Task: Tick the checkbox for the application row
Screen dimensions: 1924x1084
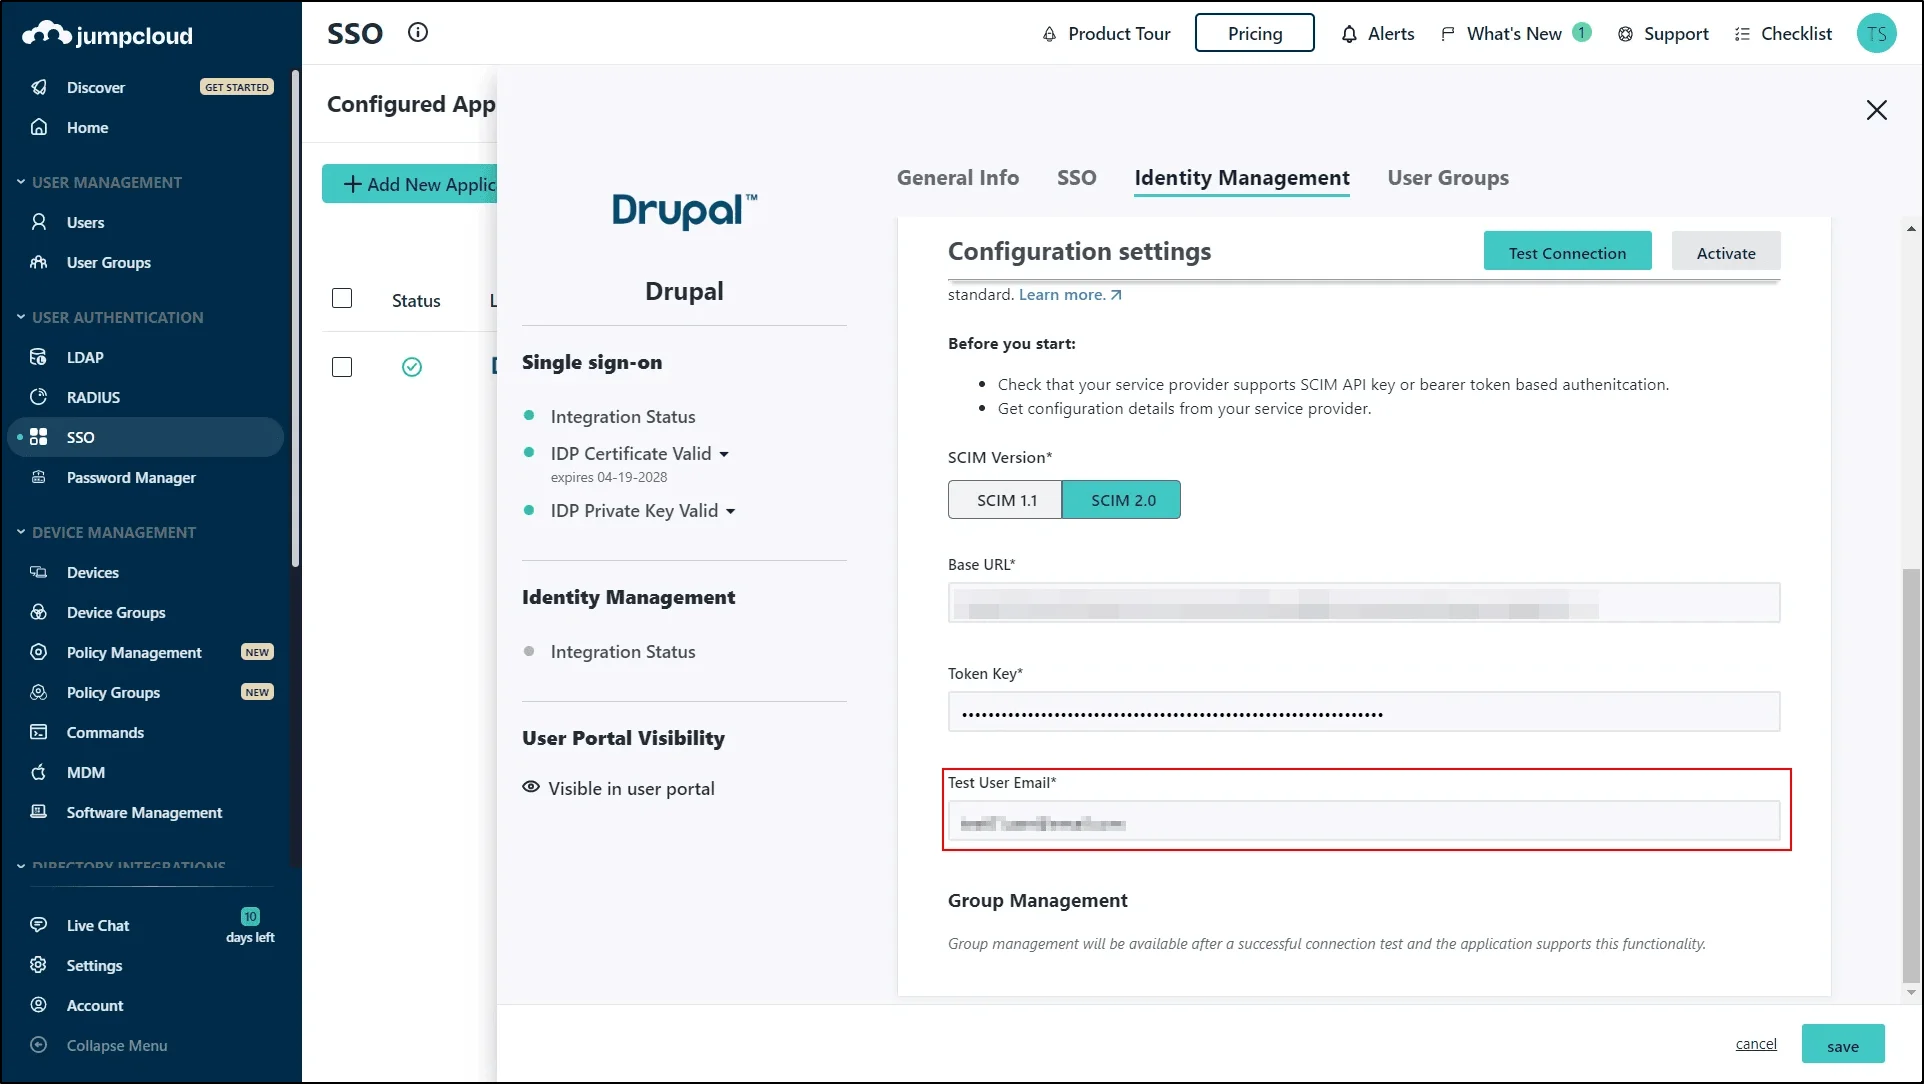Action: click(x=342, y=367)
